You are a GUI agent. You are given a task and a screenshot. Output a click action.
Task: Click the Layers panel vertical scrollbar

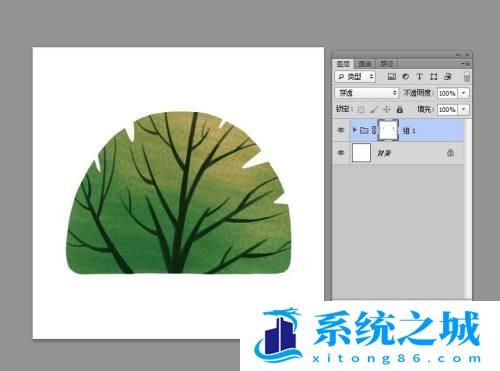point(467,208)
